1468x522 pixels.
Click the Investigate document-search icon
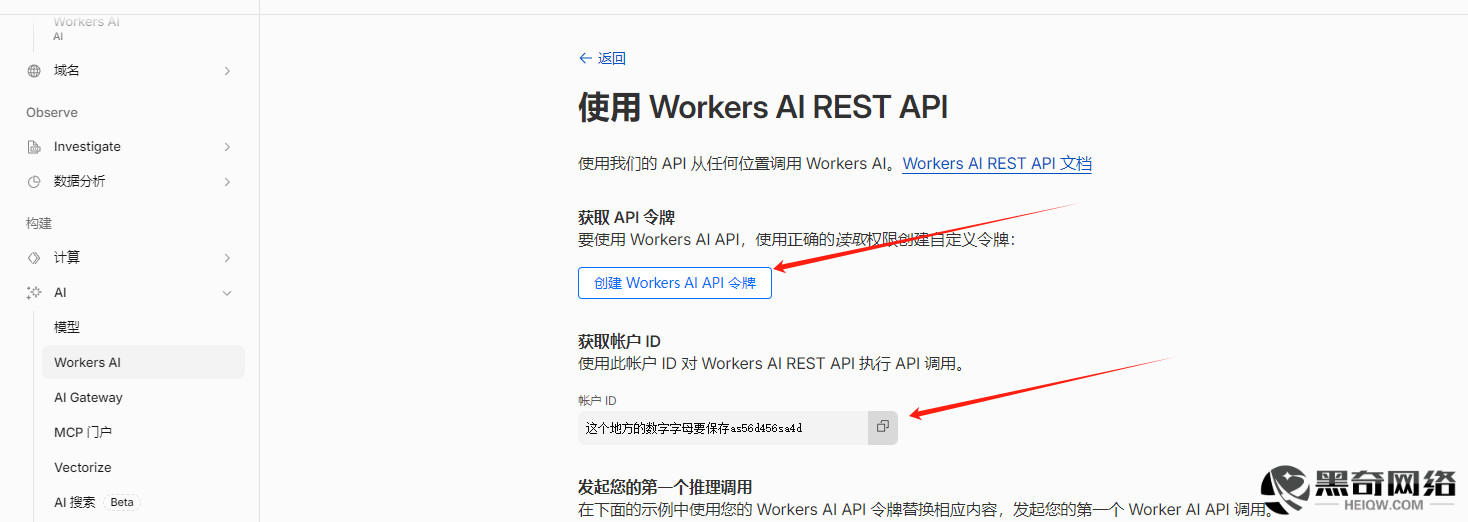pyautogui.click(x=34, y=147)
